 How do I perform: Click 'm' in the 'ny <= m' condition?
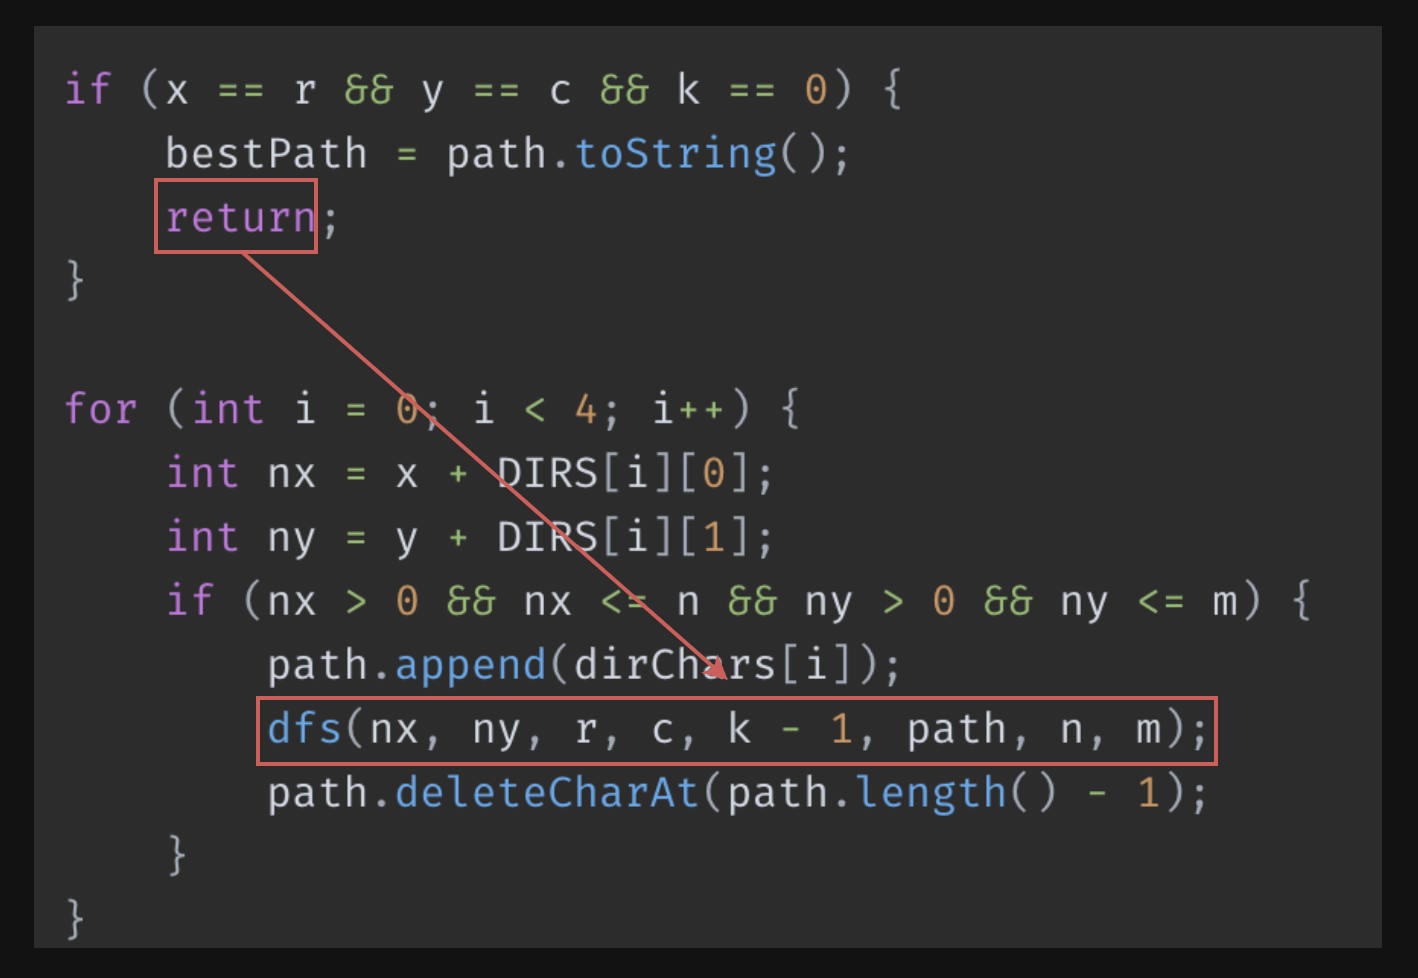(x=1224, y=603)
